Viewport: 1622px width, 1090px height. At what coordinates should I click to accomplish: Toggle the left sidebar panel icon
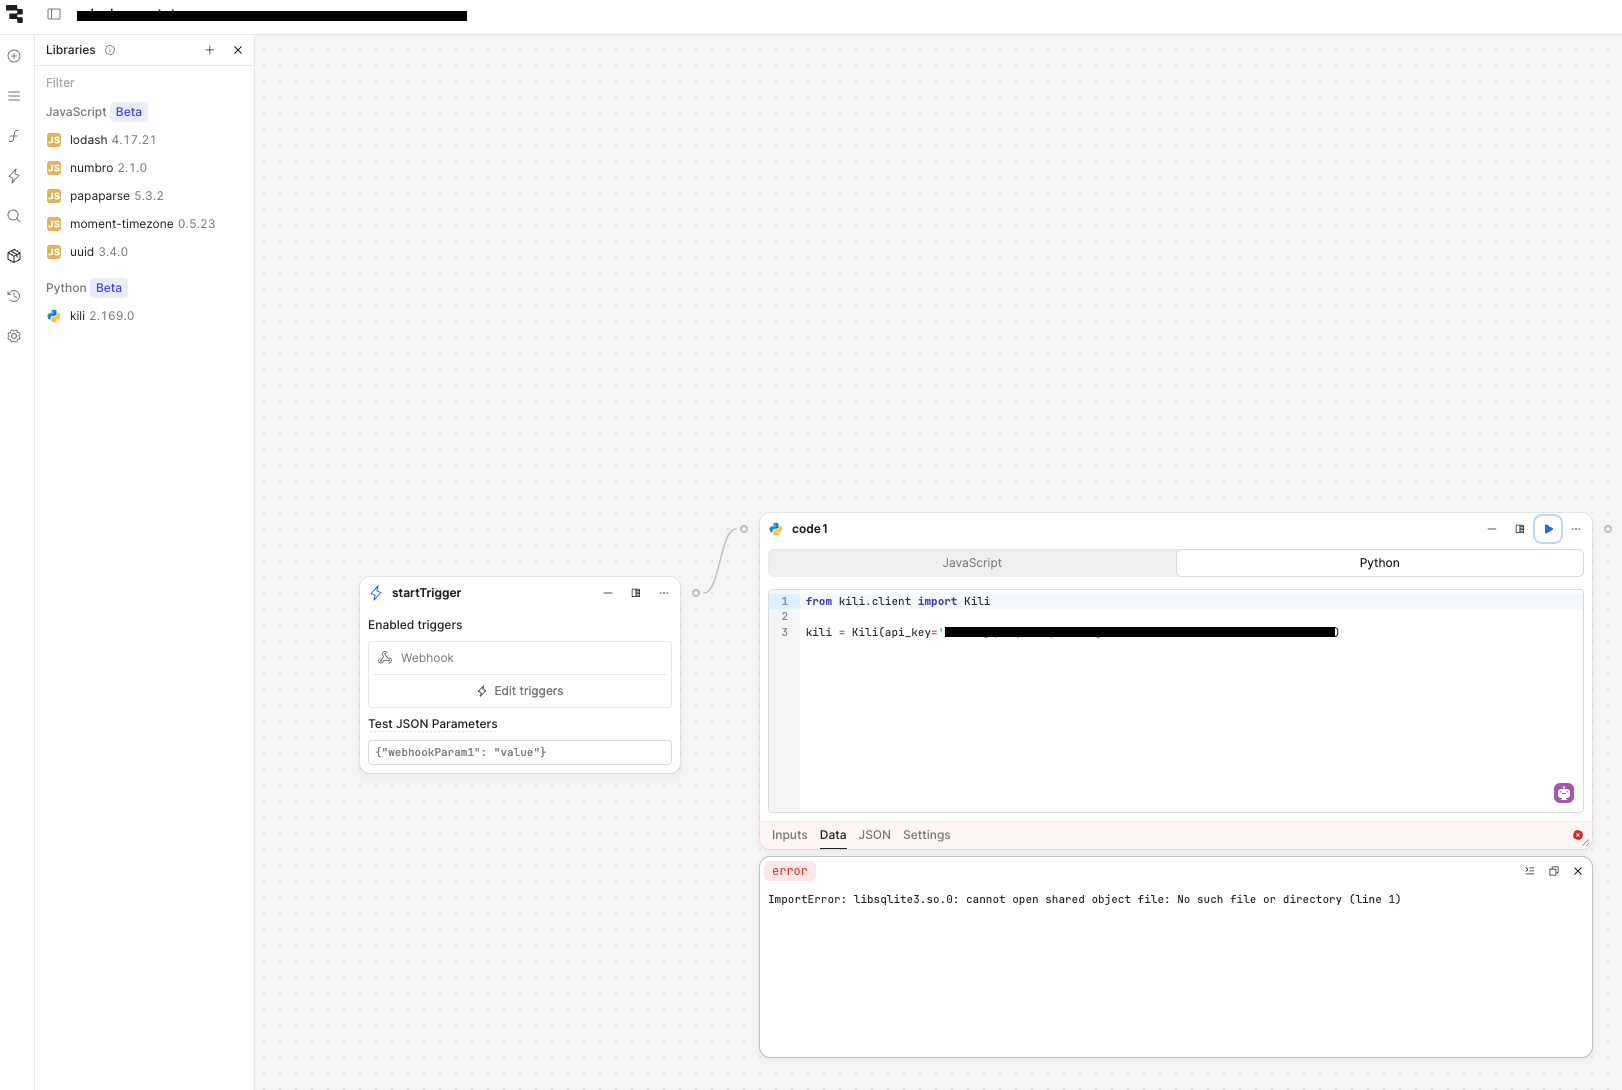[54, 14]
